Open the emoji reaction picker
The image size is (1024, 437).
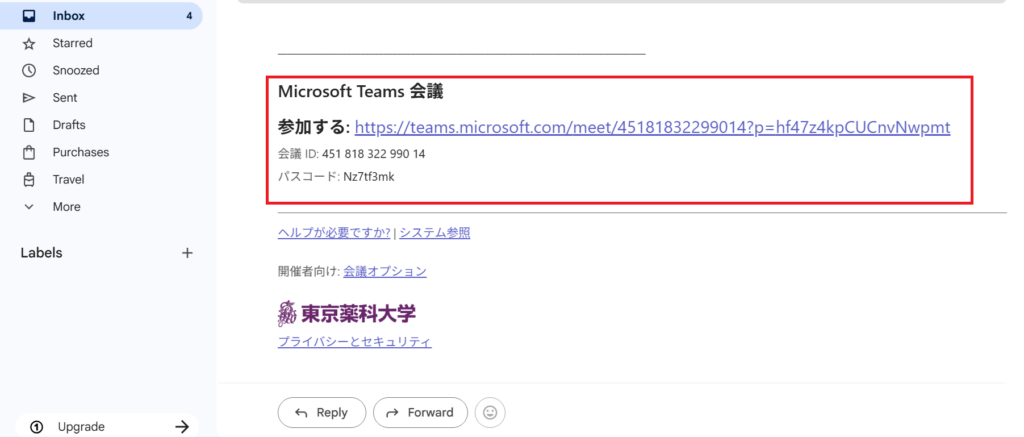point(489,412)
